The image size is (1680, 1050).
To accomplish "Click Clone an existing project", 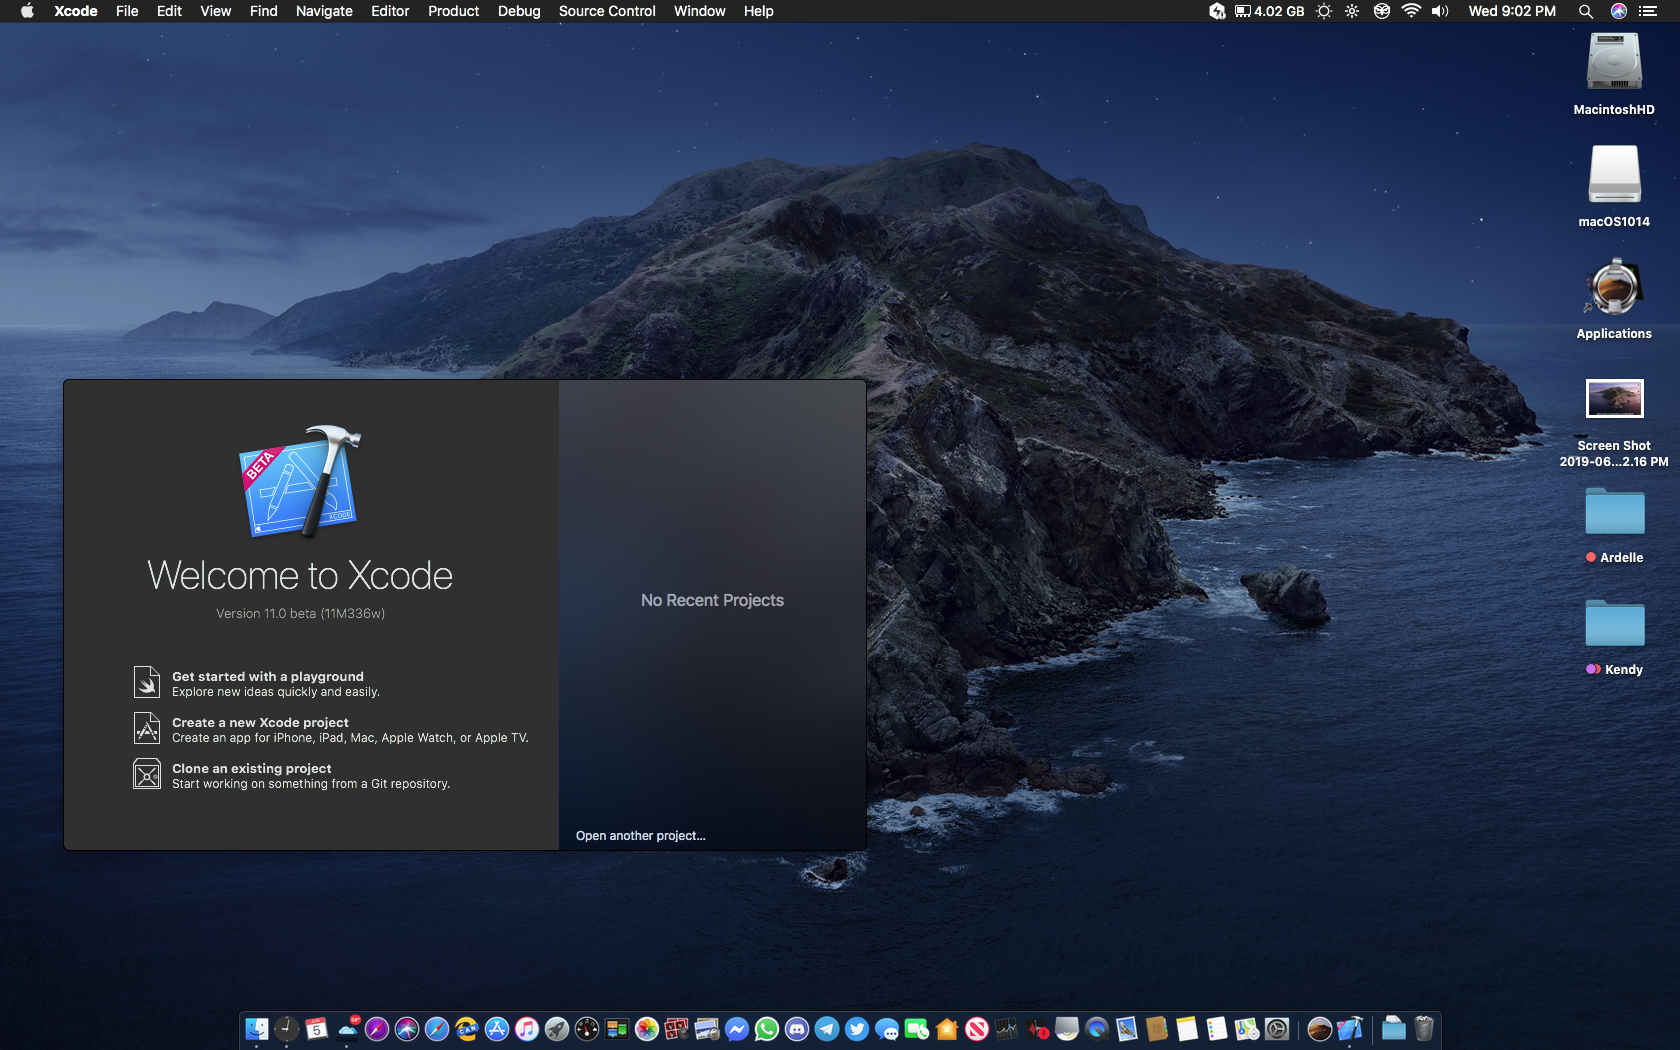I will 251,769.
